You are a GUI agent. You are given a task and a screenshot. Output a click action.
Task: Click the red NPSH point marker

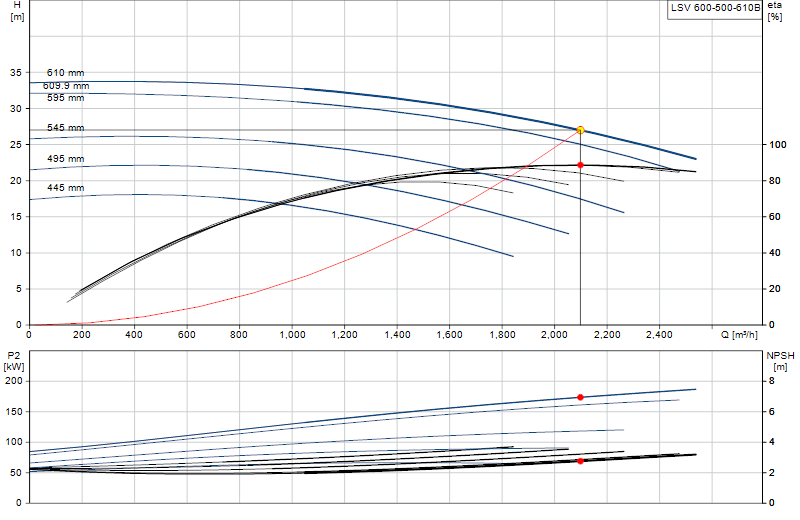(x=580, y=461)
